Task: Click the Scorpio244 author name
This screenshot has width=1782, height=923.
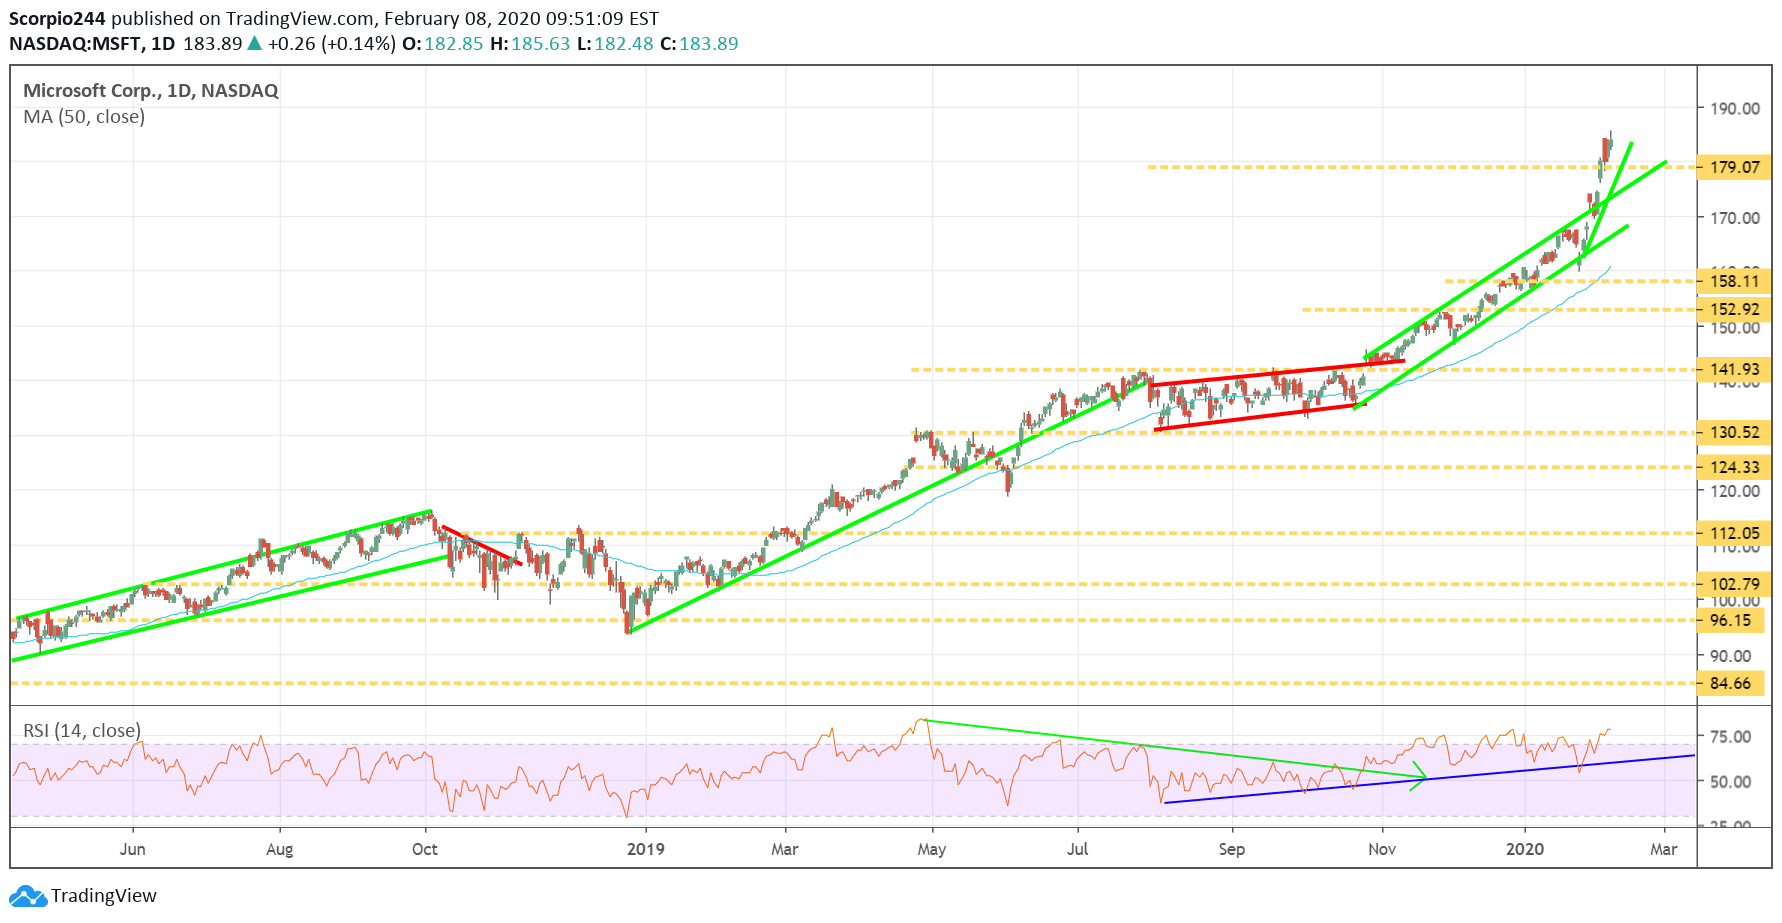Action: [57, 18]
